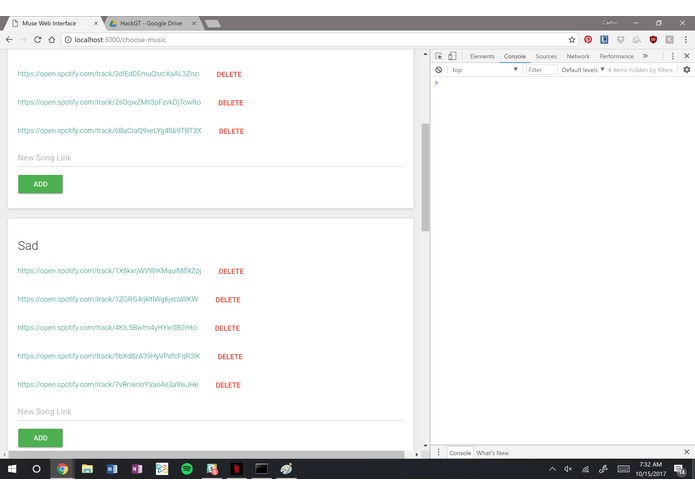Click ADD button in Sad section

[x=40, y=438]
